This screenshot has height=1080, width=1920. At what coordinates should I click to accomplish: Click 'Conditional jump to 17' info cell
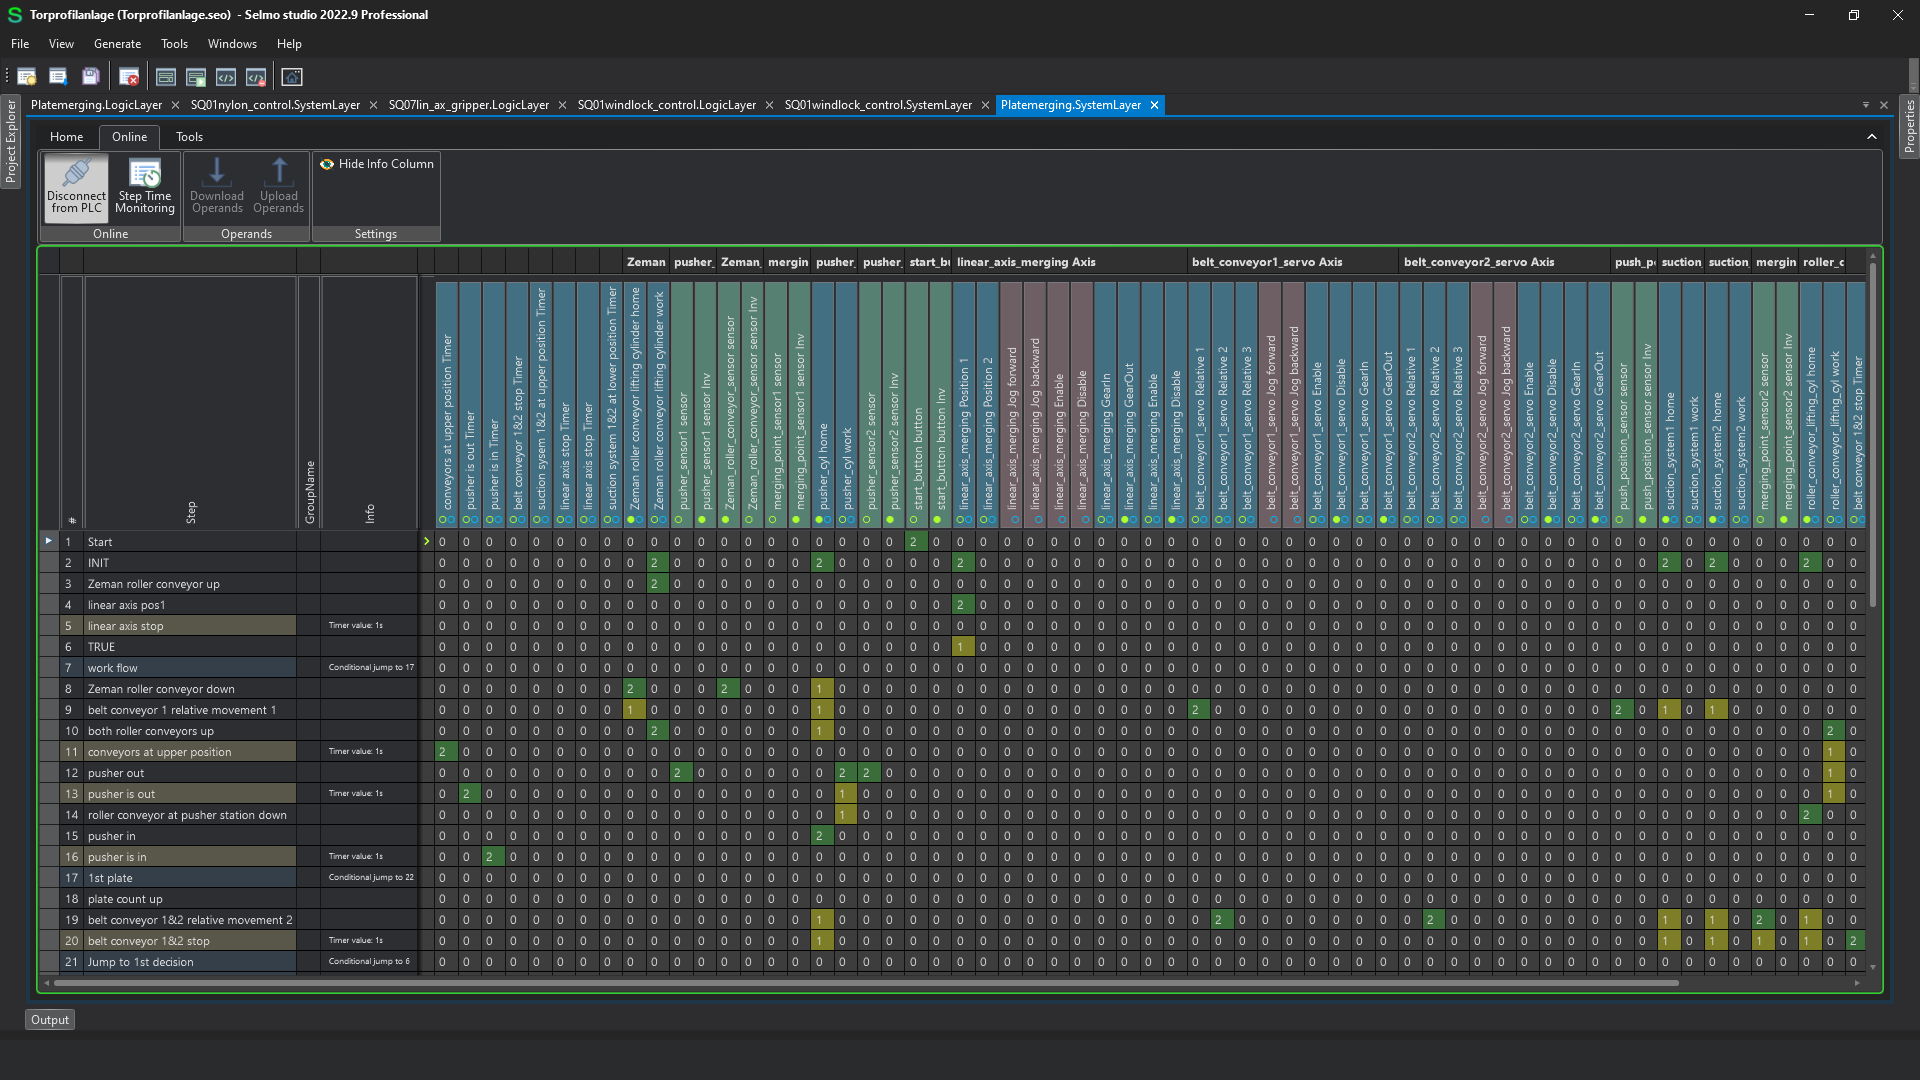click(x=370, y=668)
